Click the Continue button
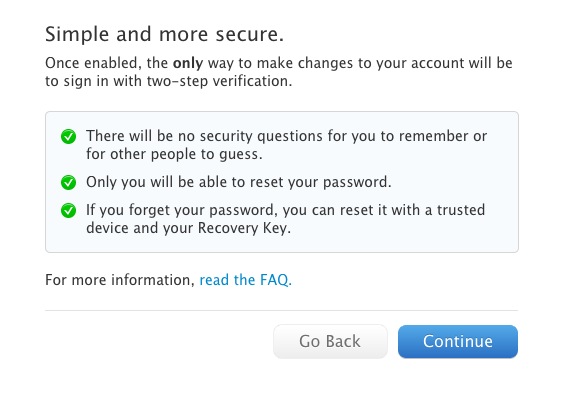Viewport: 567px width, 398px height. pos(458,341)
